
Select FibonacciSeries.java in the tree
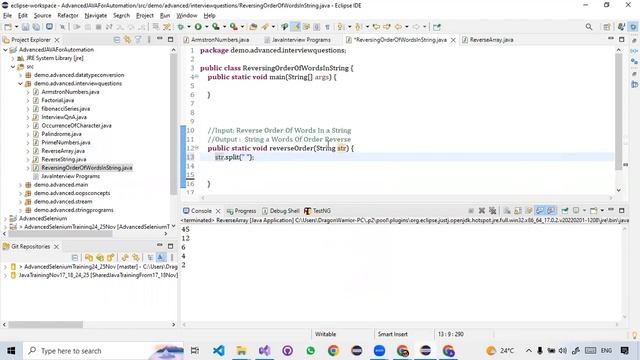(x=65, y=109)
